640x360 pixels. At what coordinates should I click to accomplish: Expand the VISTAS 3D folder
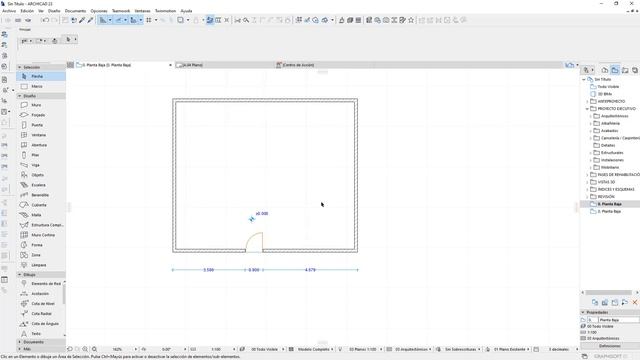point(587,182)
